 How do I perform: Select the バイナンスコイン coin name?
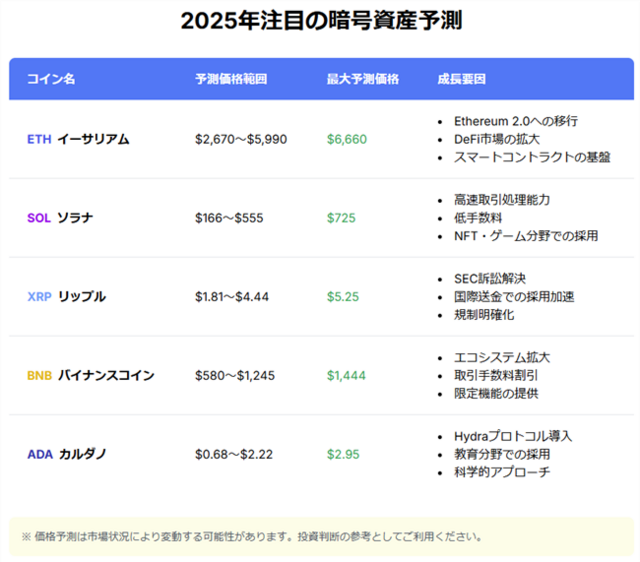(x=106, y=375)
